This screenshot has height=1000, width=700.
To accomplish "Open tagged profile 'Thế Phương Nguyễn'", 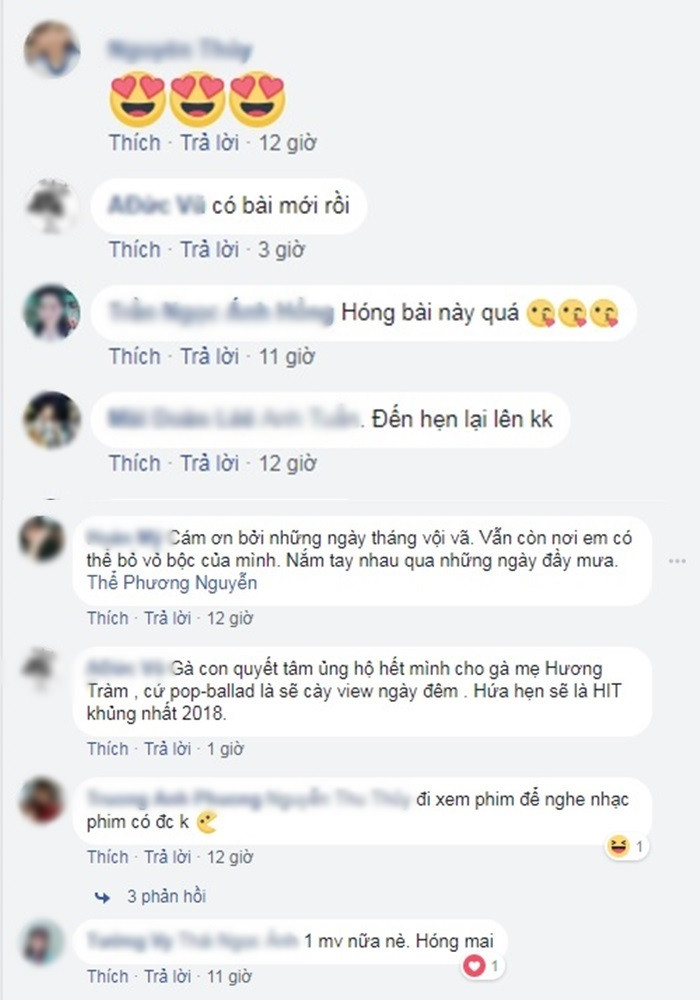I will pyautogui.click(x=172, y=583).
